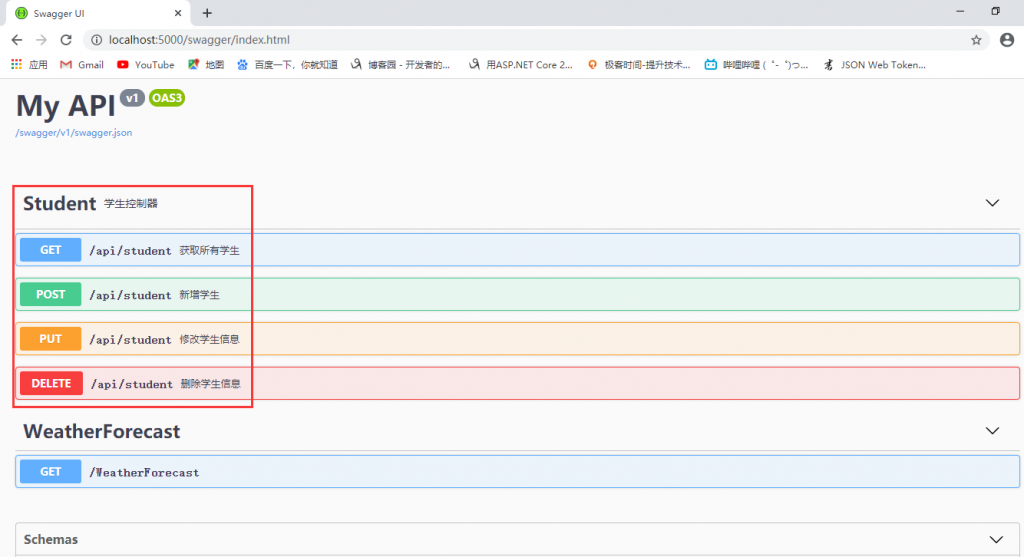
Task: Click the 学生控制器 description
Action: coord(131,204)
